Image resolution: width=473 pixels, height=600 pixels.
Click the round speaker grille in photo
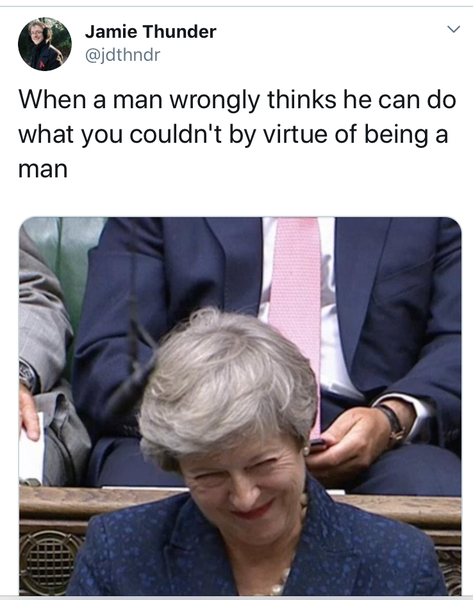[x=49, y=560]
